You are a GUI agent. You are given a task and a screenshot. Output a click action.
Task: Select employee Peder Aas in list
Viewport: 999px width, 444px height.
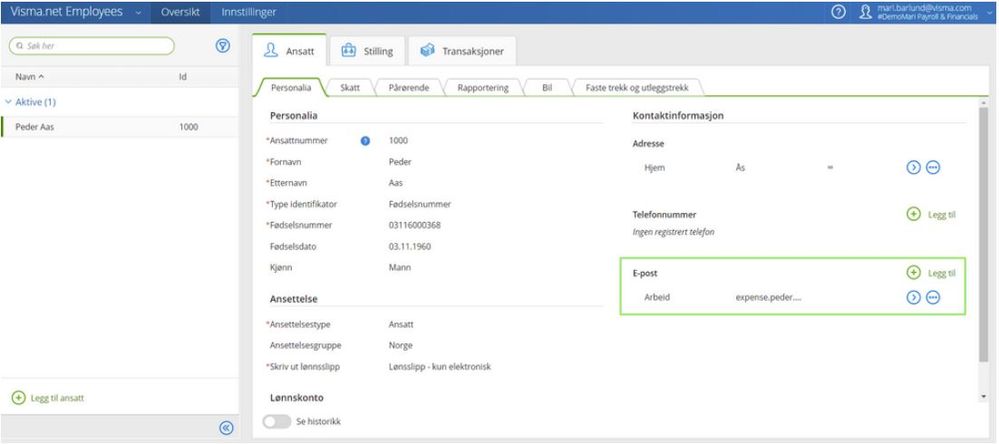click(x=120, y=127)
